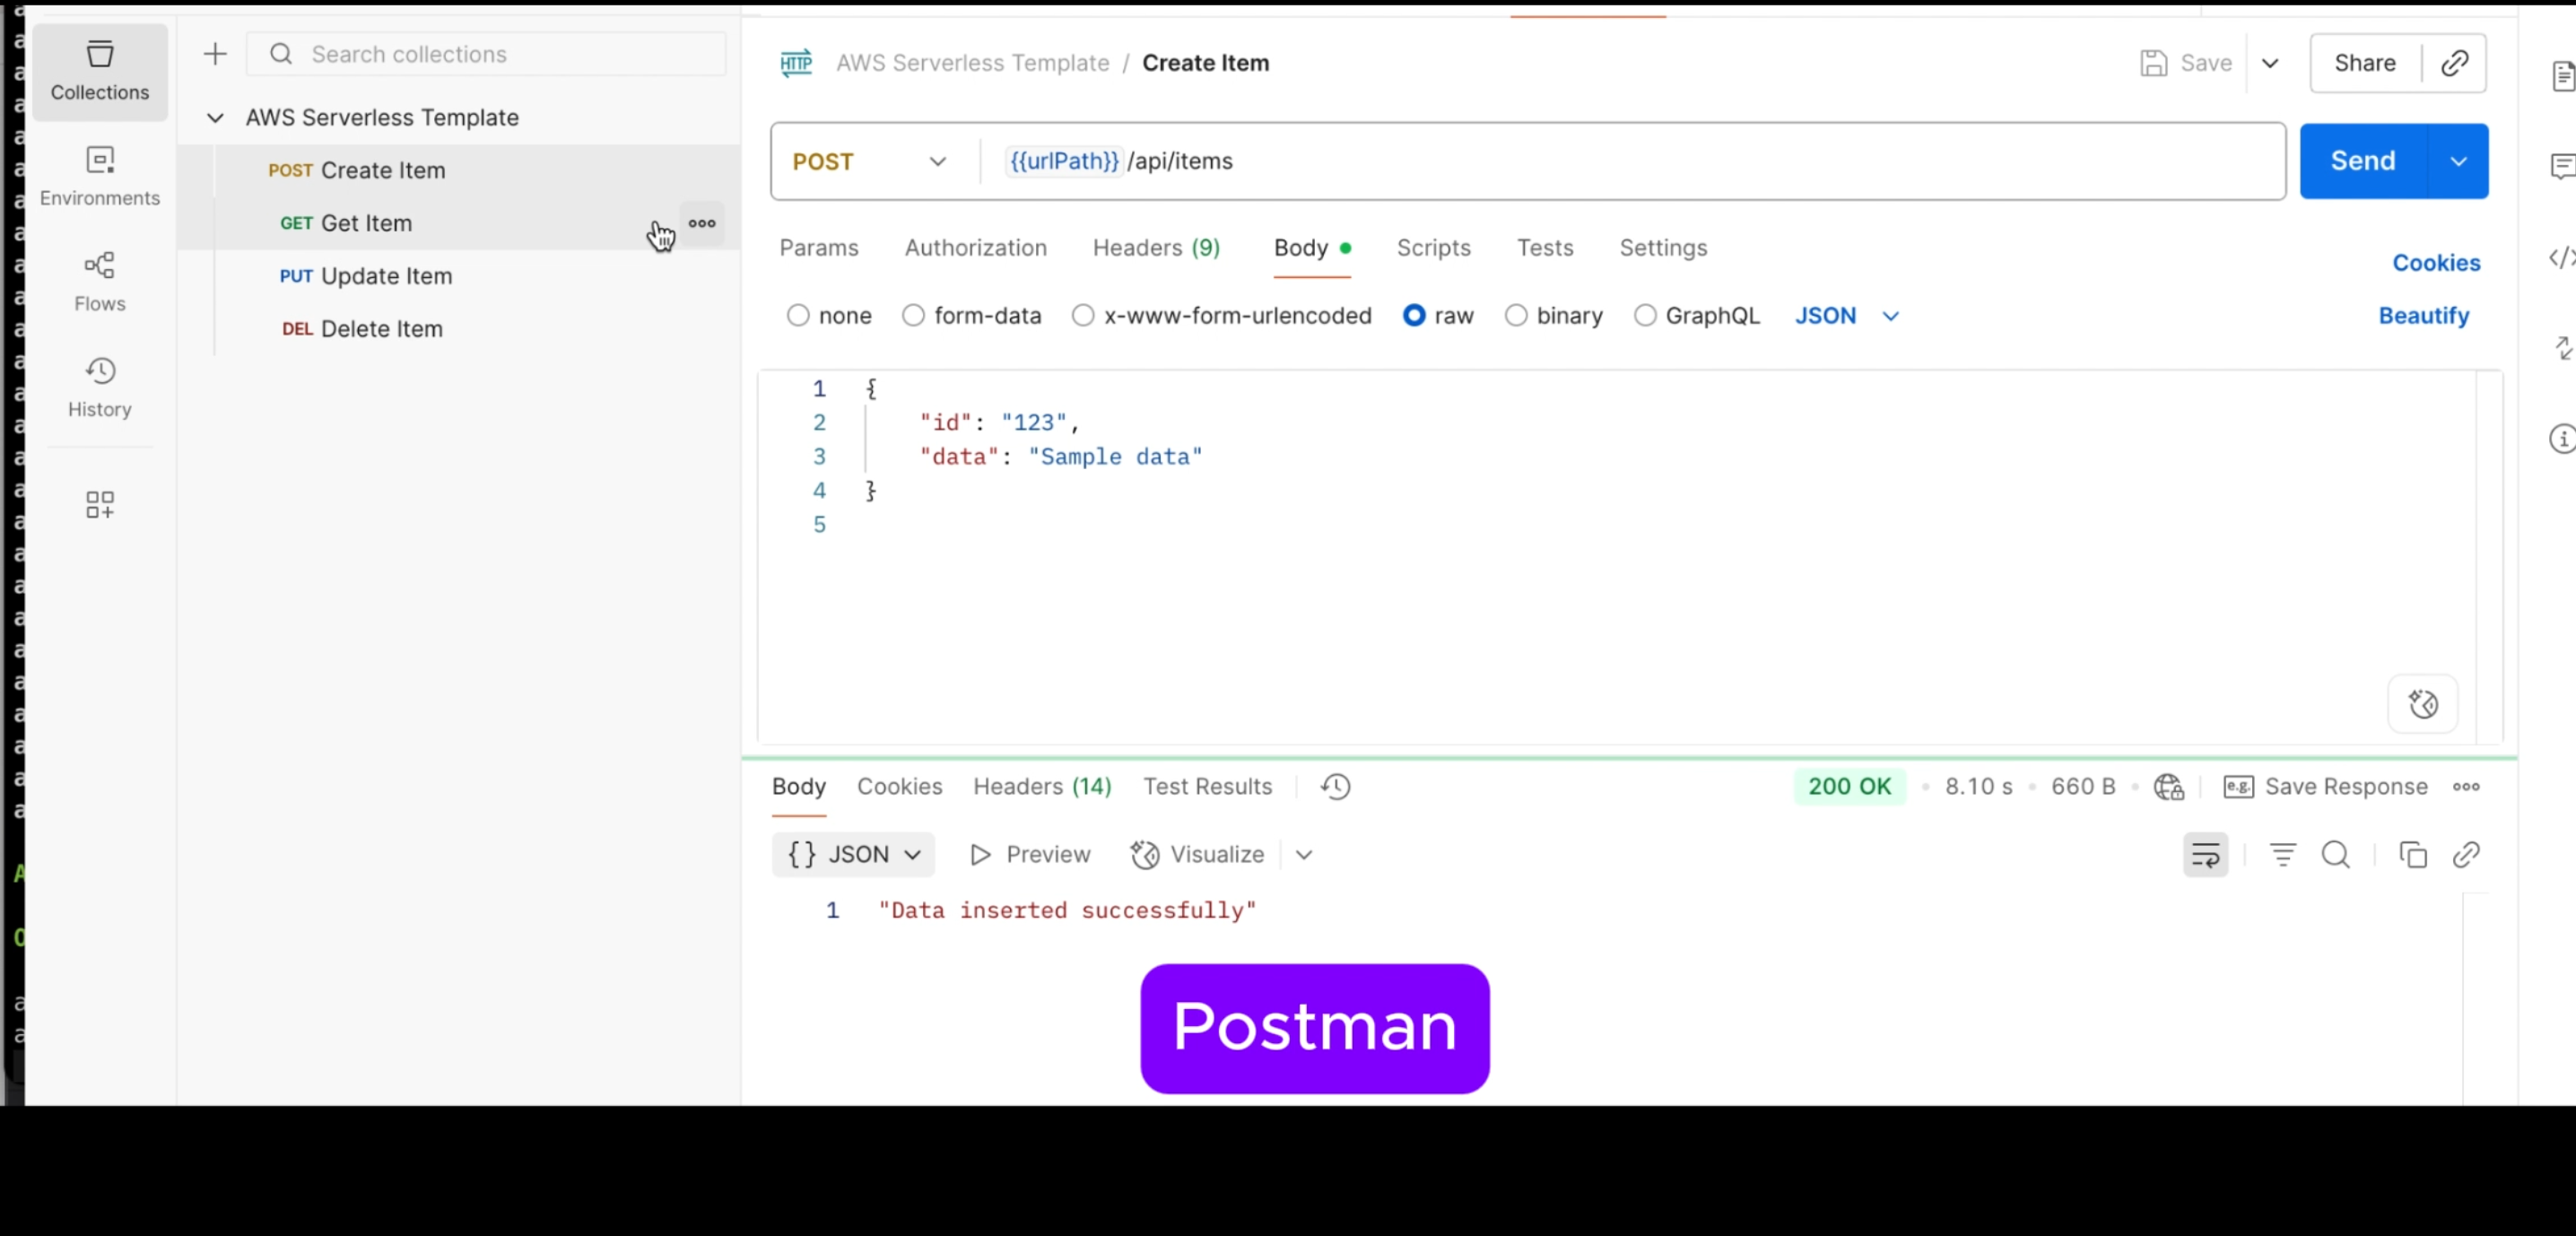Click the Send button
Screen dimensions: 2576x1236
(2362, 161)
